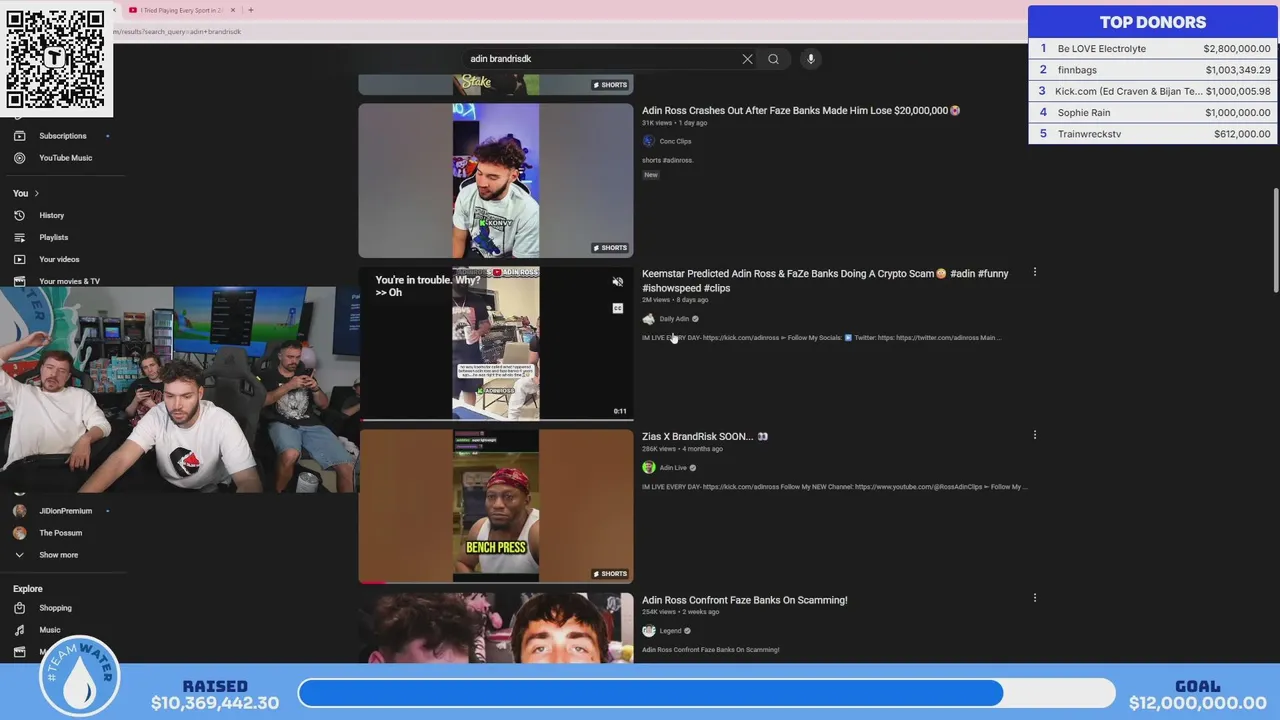Click the Legend channel avatar
1280x720 pixels.
(648, 631)
